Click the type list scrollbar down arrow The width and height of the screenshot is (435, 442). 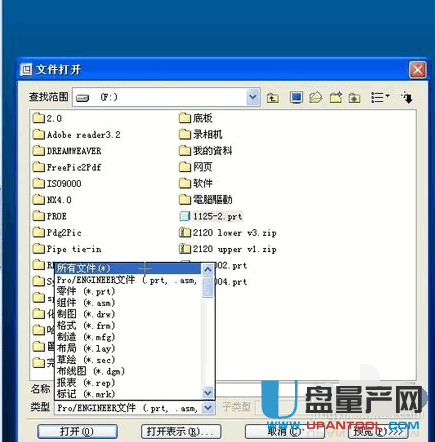(208, 393)
